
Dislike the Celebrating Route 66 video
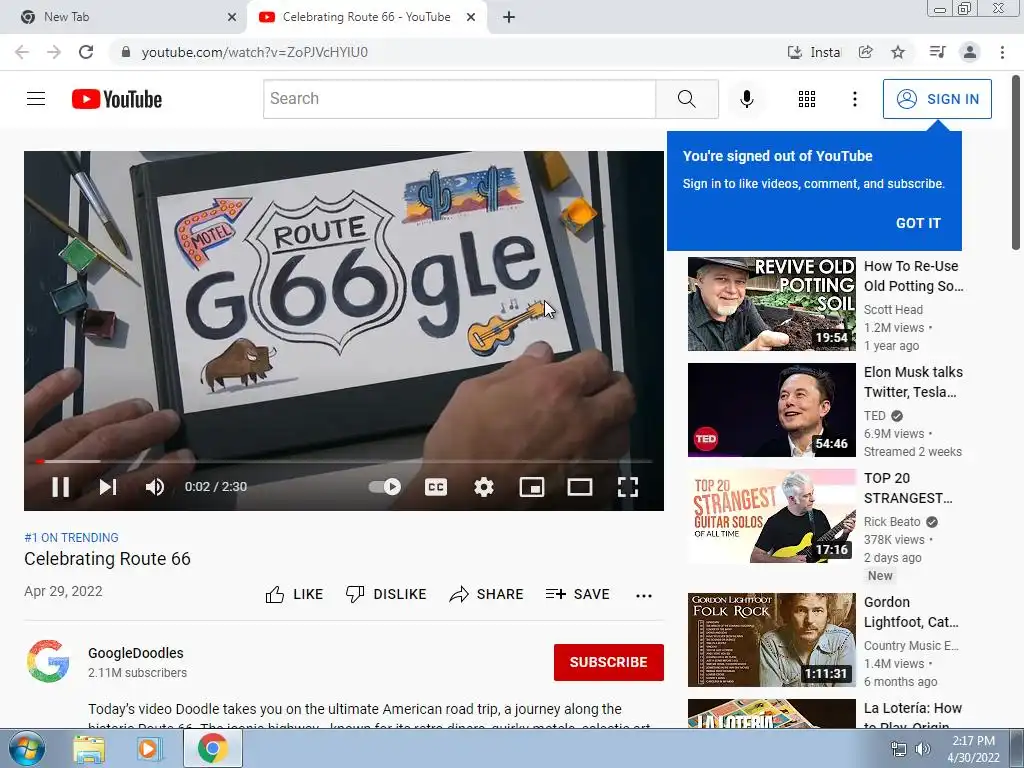(x=386, y=594)
